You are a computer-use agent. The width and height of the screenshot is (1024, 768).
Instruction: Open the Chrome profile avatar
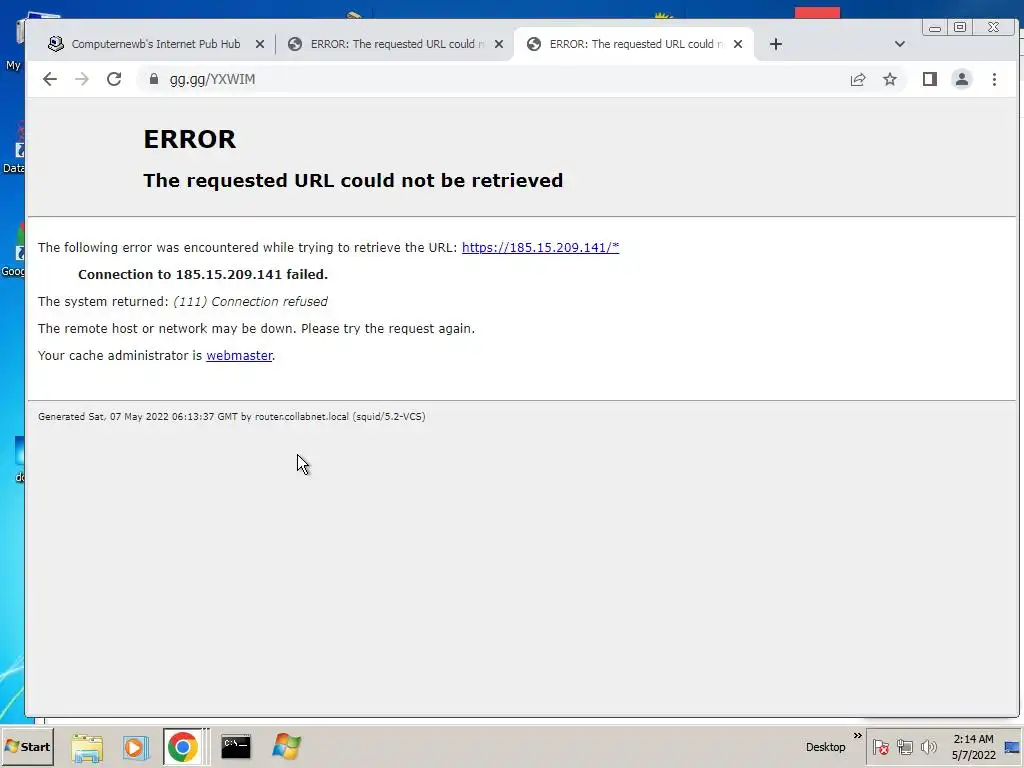pyautogui.click(x=961, y=80)
